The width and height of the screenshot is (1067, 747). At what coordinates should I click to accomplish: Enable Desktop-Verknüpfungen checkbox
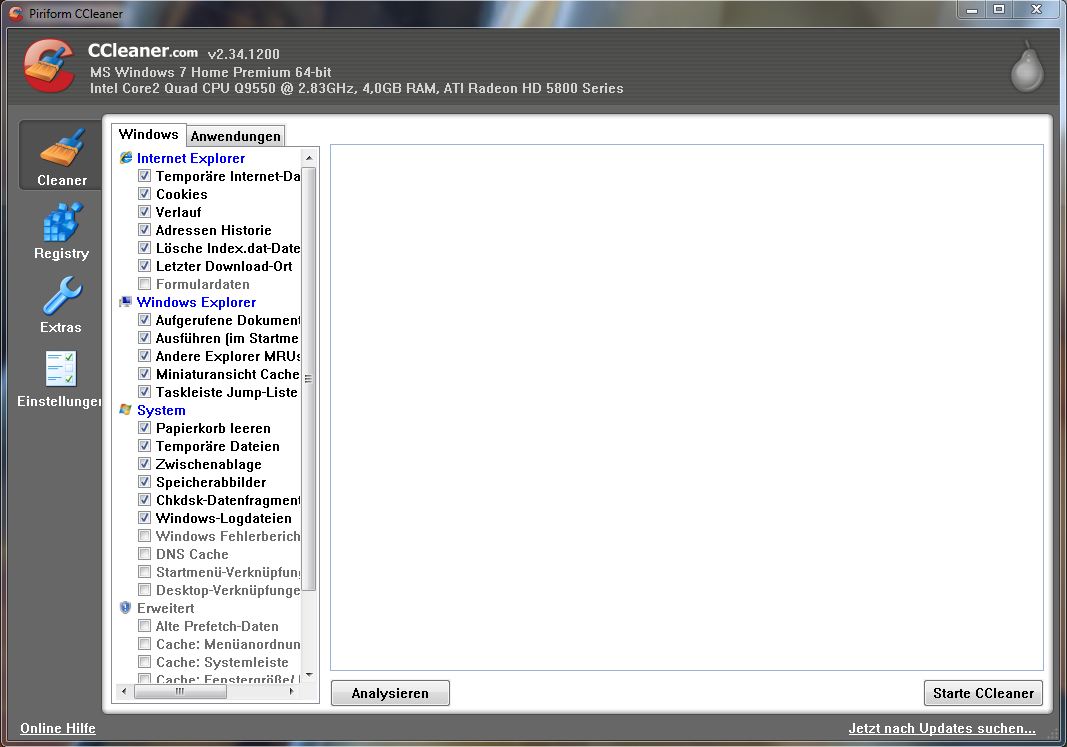(x=144, y=590)
